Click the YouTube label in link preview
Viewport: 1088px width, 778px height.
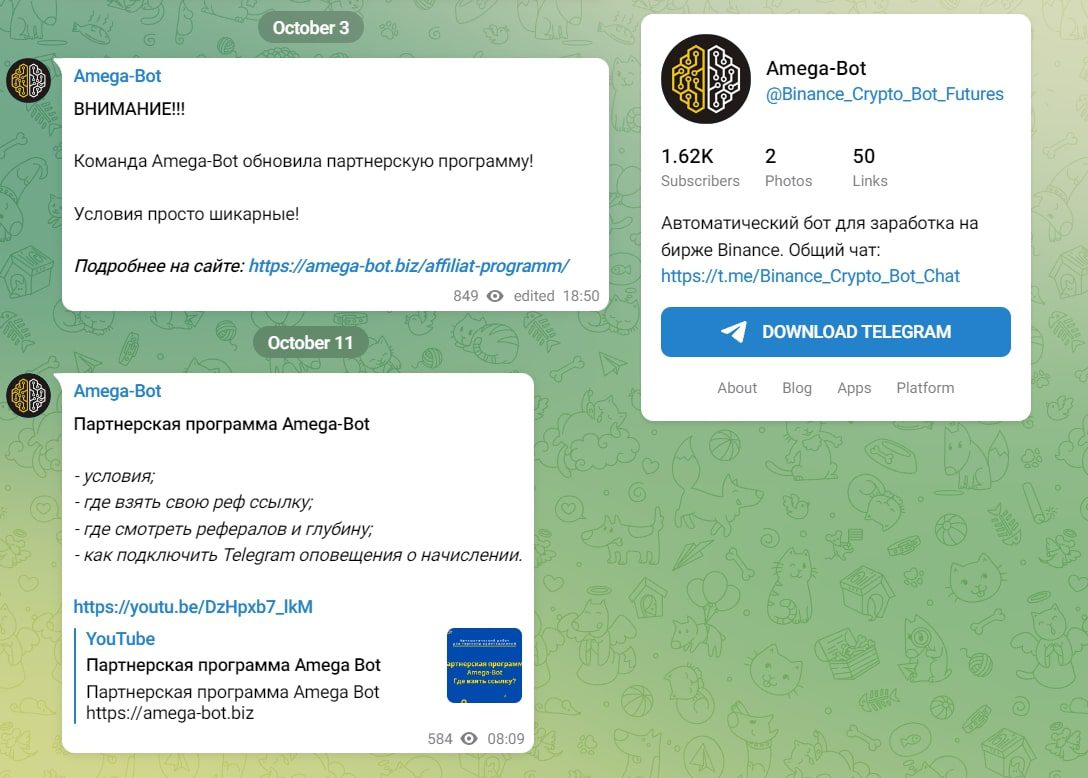(120, 639)
